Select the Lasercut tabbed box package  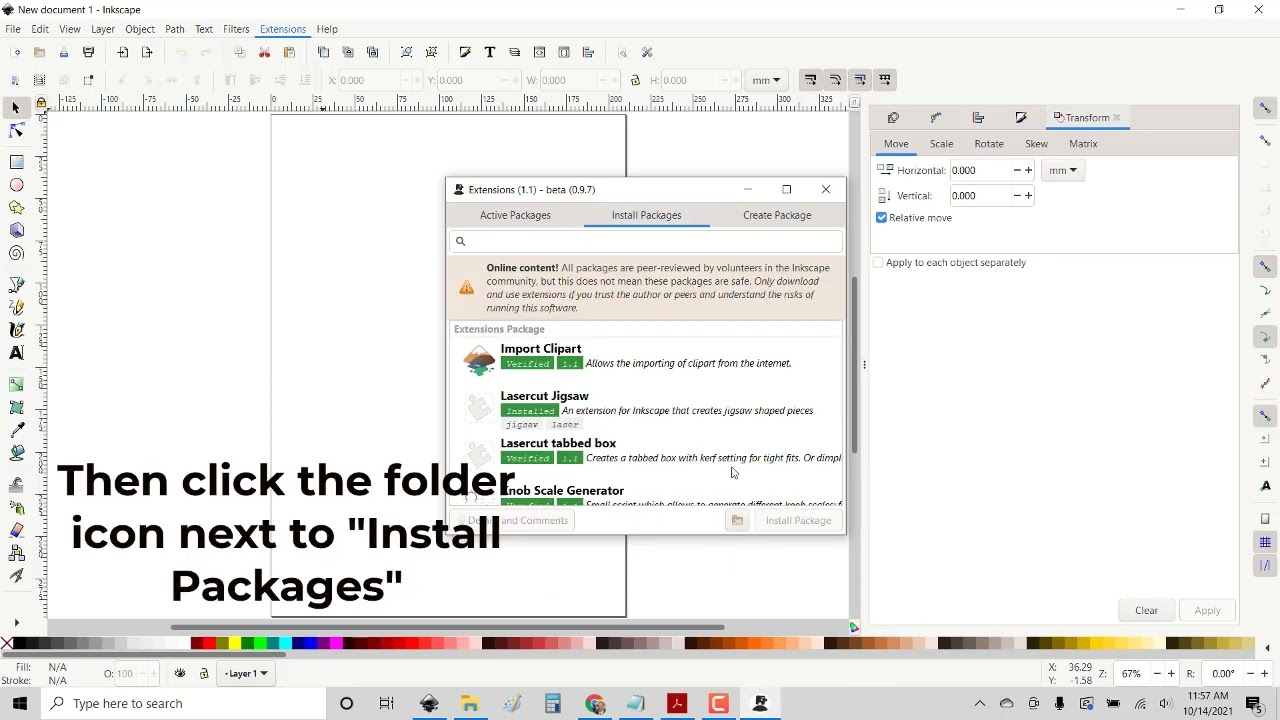pos(648,452)
